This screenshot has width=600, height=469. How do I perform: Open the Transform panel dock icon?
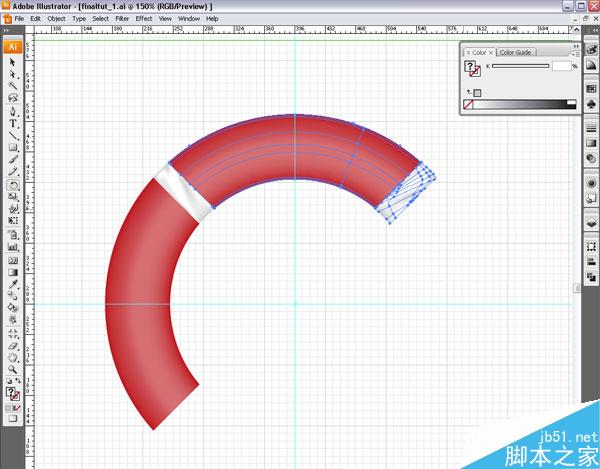point(591,247)
